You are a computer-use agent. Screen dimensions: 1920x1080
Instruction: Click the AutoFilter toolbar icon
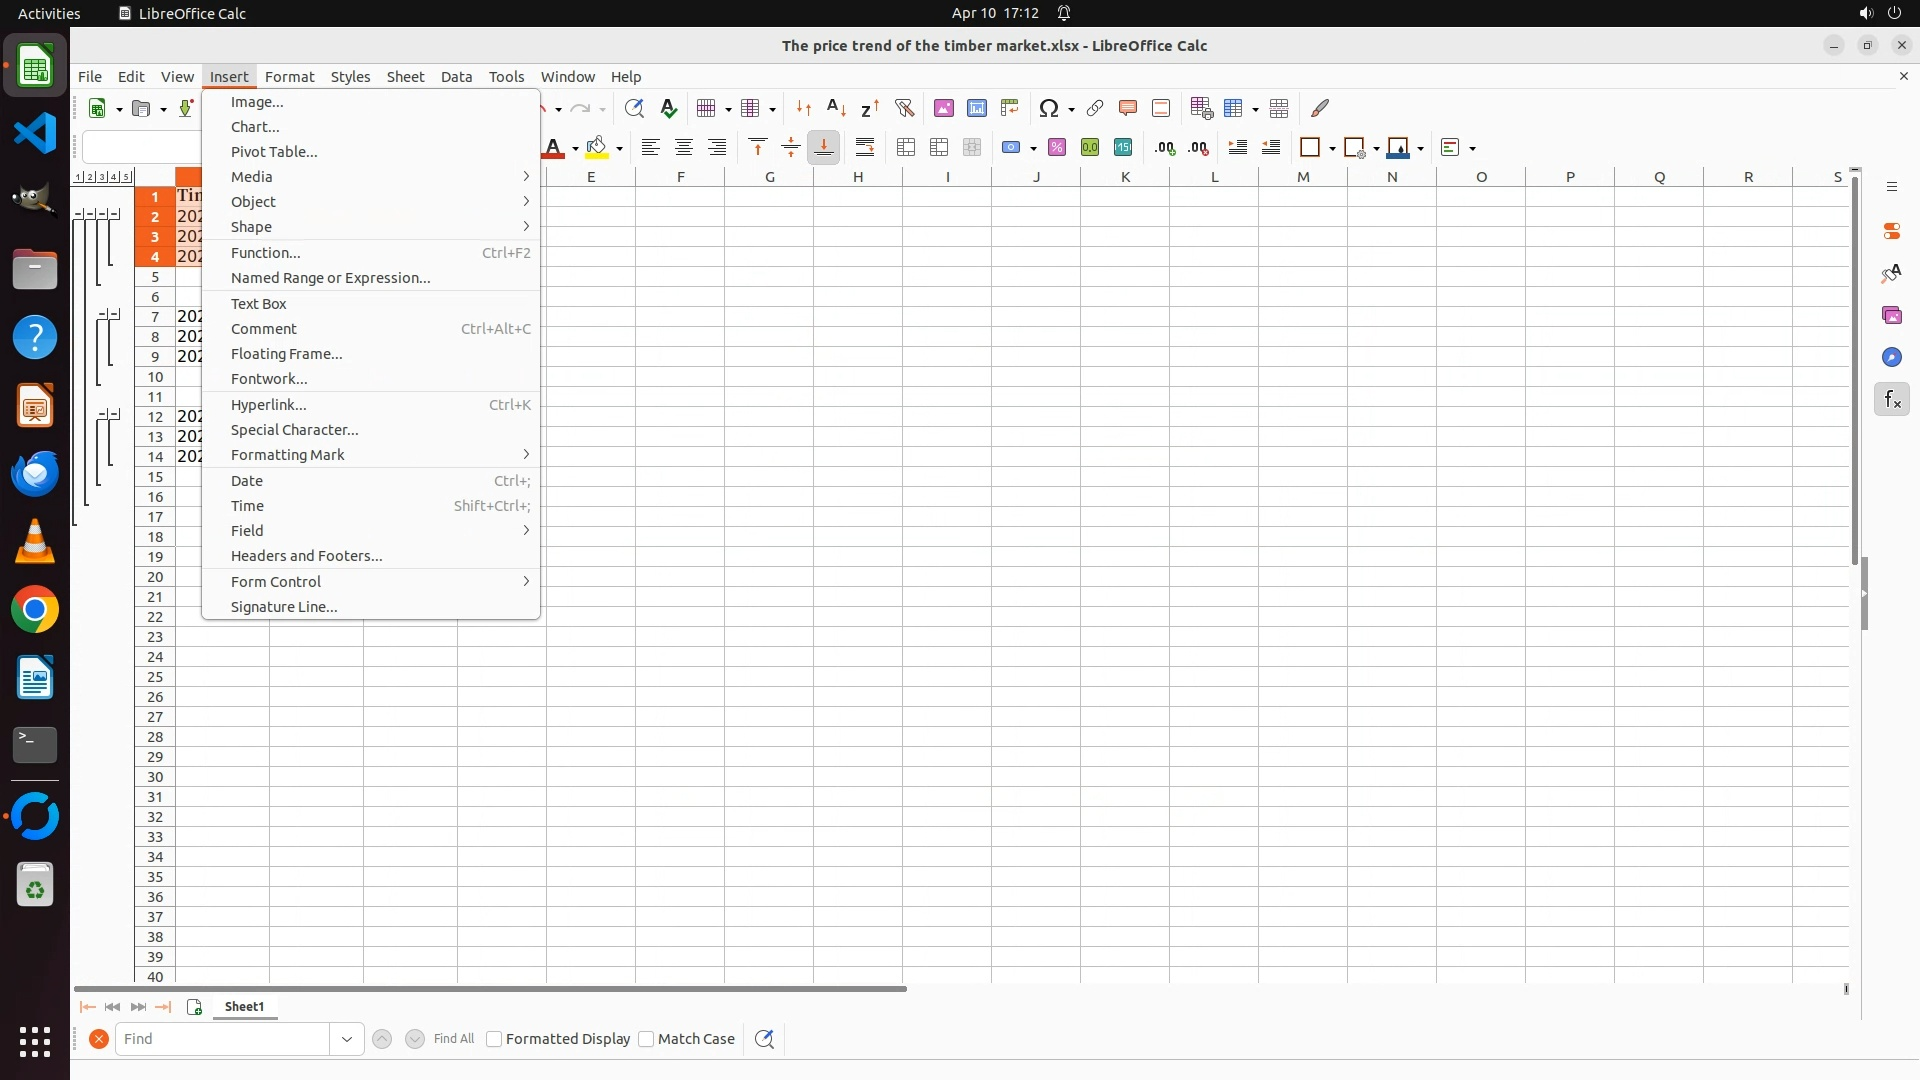pos(904,108)
